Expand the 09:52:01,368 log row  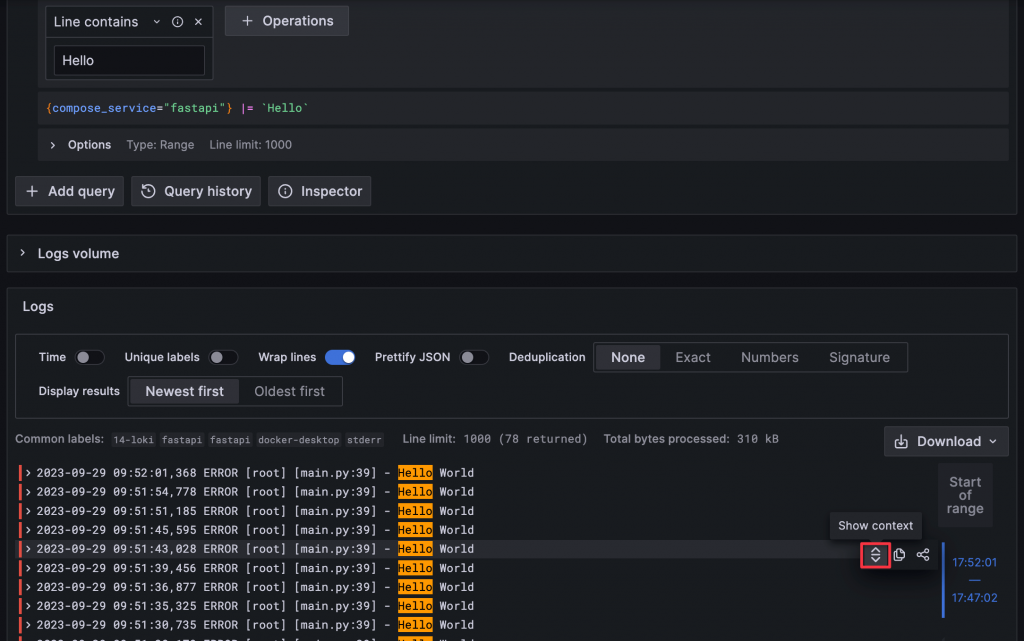28,473
